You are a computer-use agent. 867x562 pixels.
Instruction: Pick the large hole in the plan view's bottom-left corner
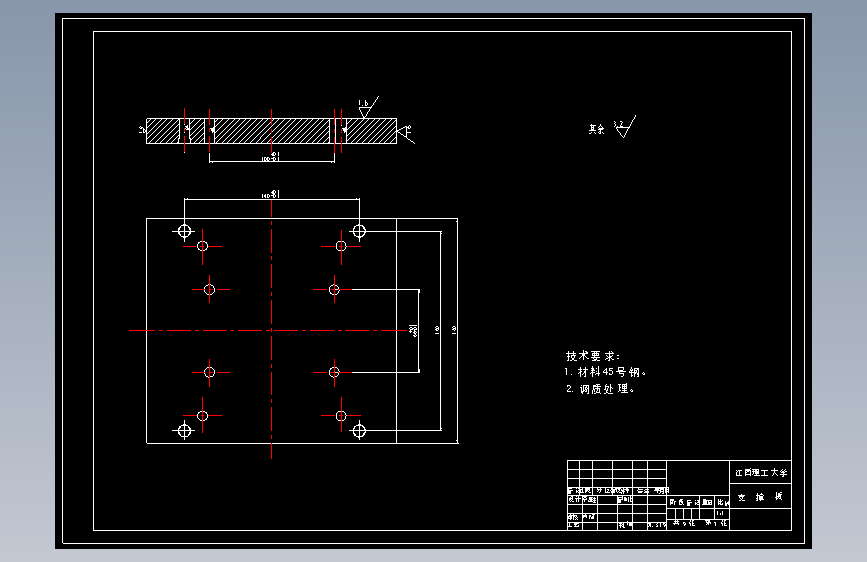point(184,430)
